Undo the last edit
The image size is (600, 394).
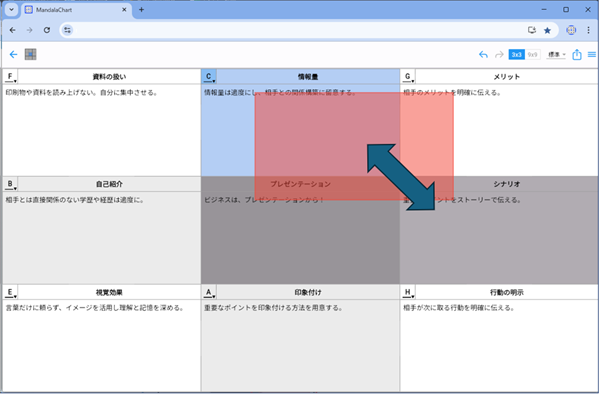483,55
